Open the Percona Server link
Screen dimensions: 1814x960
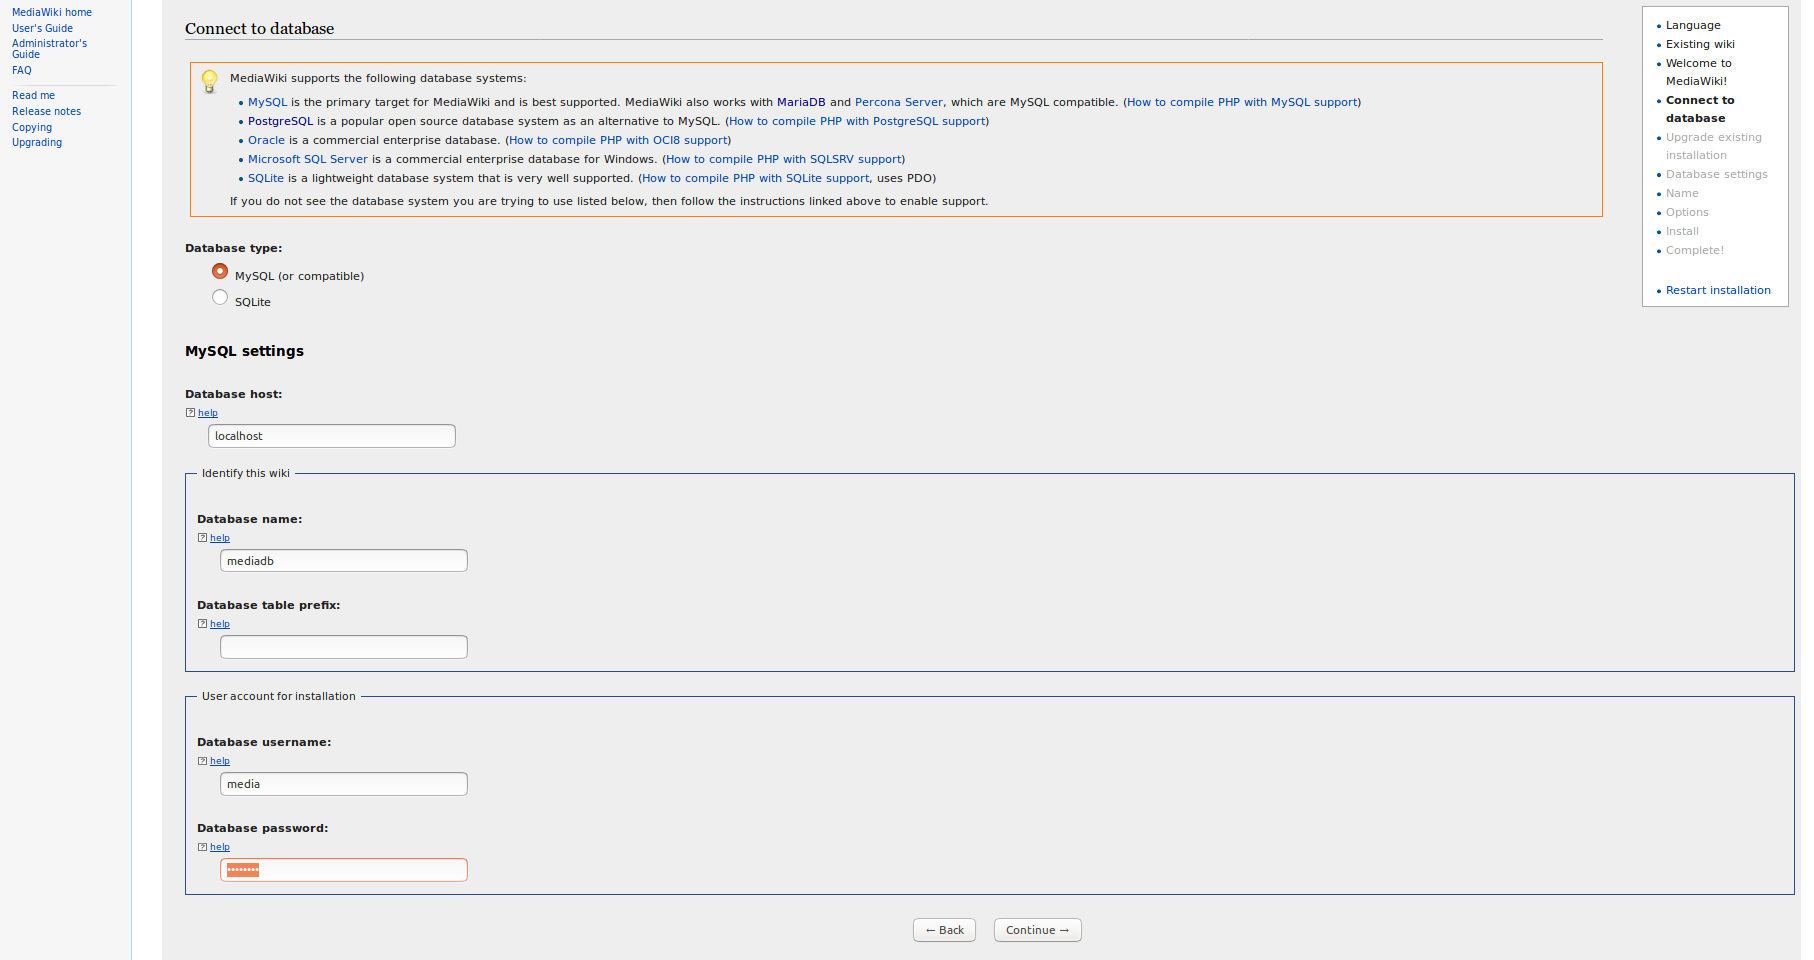click(899, 102)
